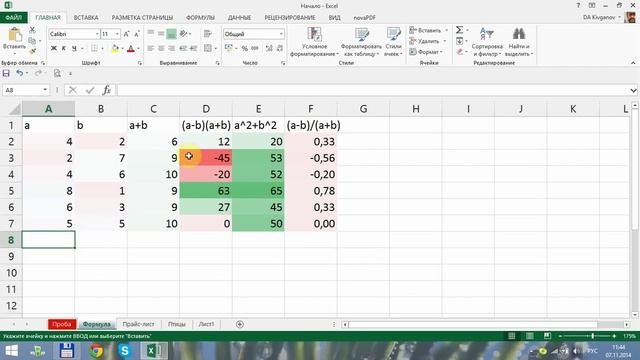This screenshot has width=640, height=360.
Task: Open the Прайс-лист sheet tab
Action: click(138, 324)
